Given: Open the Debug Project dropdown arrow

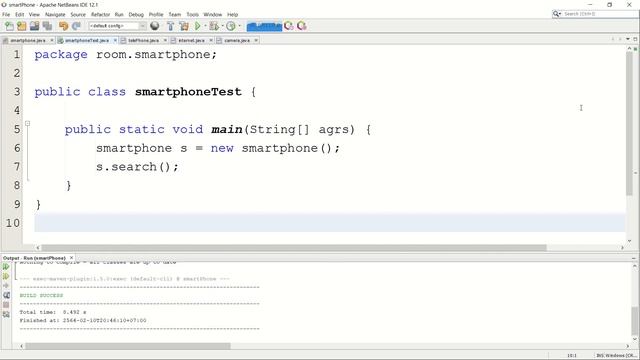Looking at the screenshot, I should (x=222, y=26).
